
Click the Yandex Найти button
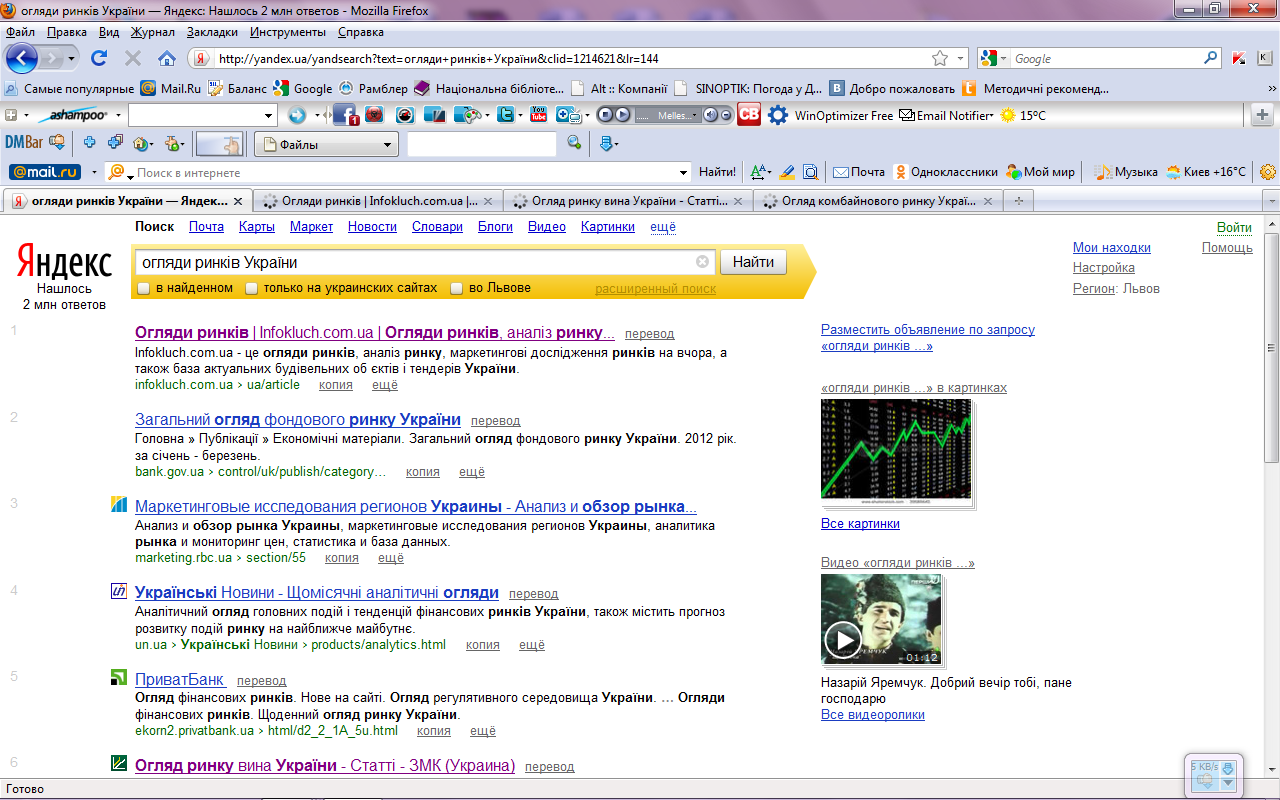[x=753, y=262]
